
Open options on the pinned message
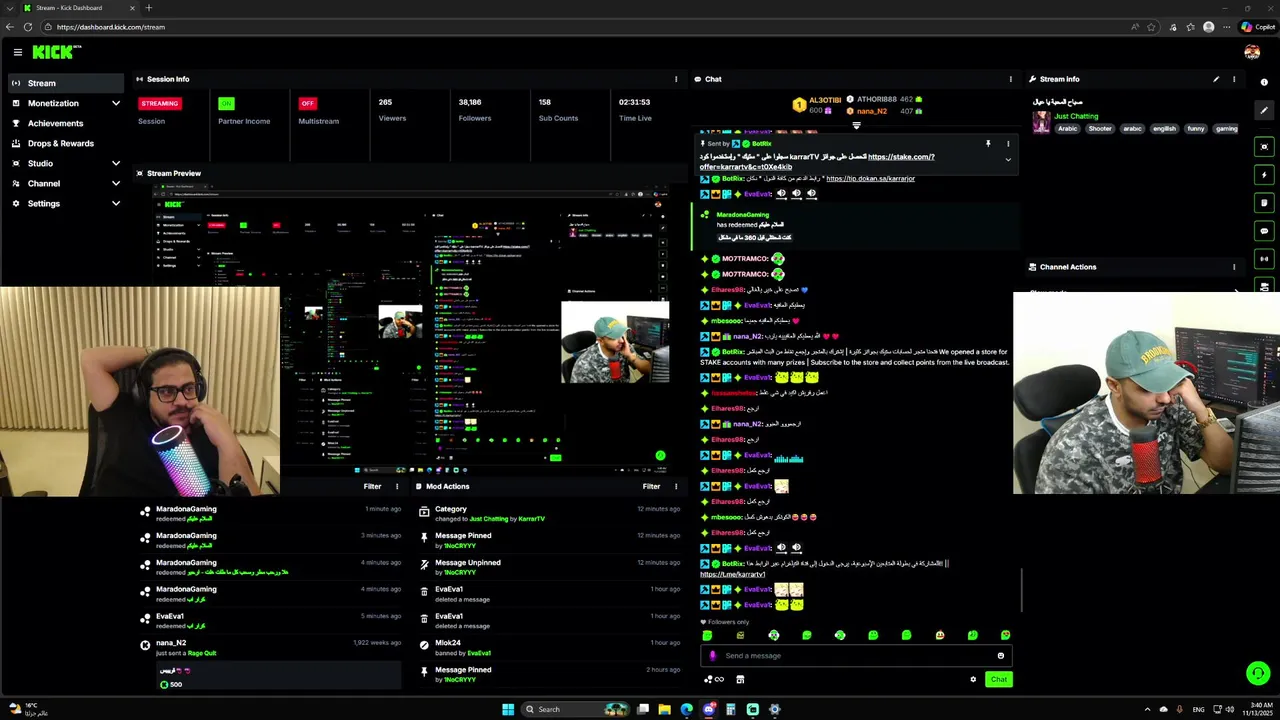[1008, 144]
